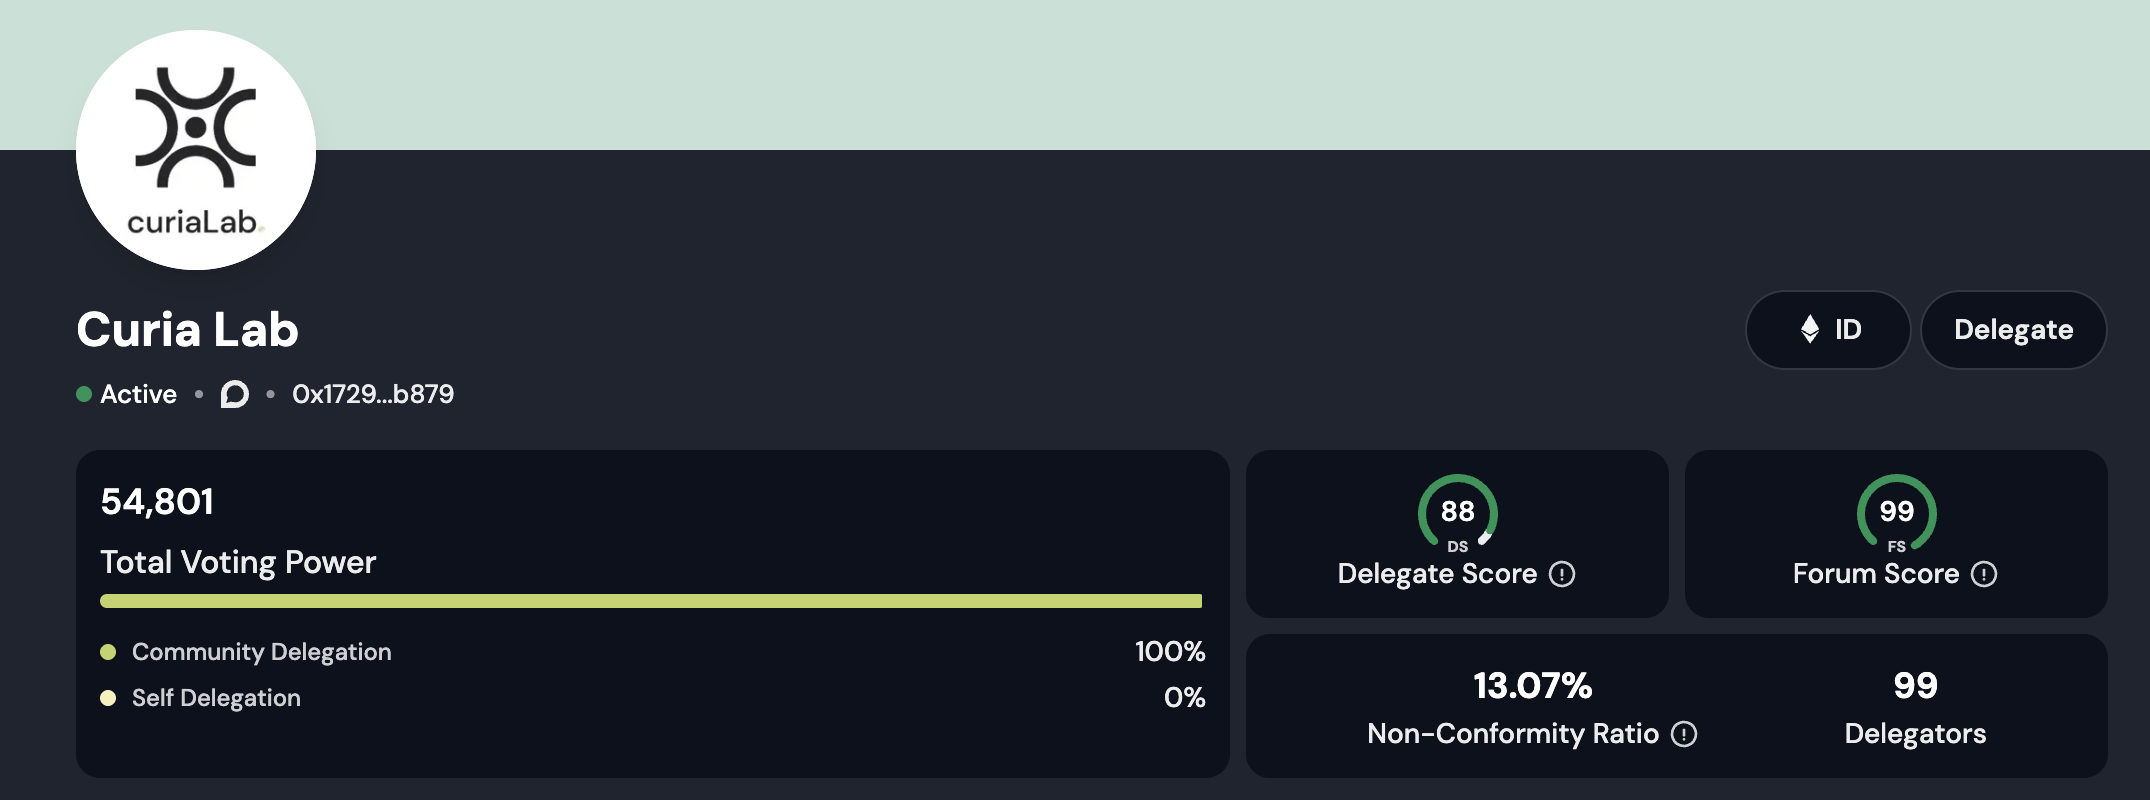Click the Curia Lab profile name
Viewport: 2150px width, 800px height.
click(188, 330)
